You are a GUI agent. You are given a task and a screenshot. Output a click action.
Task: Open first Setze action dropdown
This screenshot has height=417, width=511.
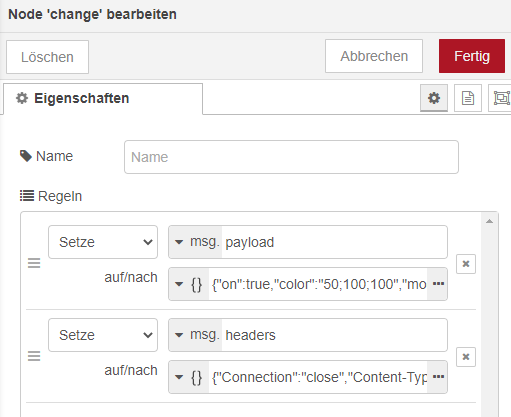tap(103, 242)
